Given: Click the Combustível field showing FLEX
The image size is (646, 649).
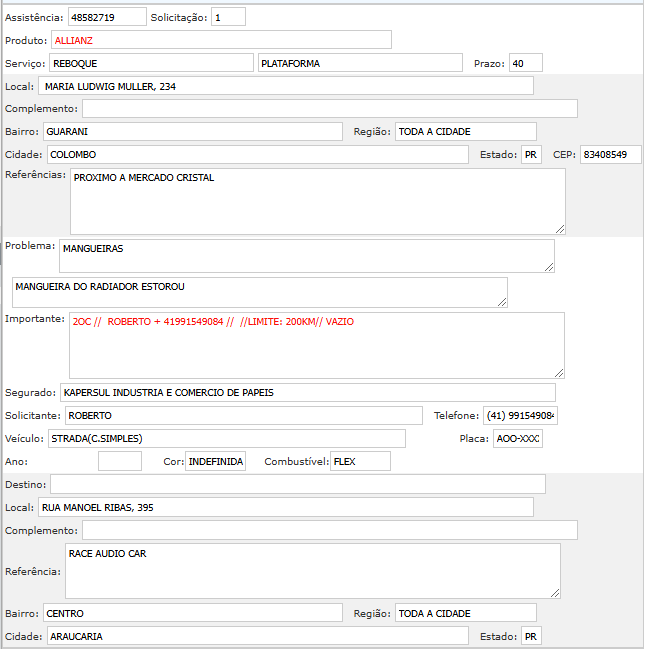Looking at the screenshot, I should coord(360,461).
